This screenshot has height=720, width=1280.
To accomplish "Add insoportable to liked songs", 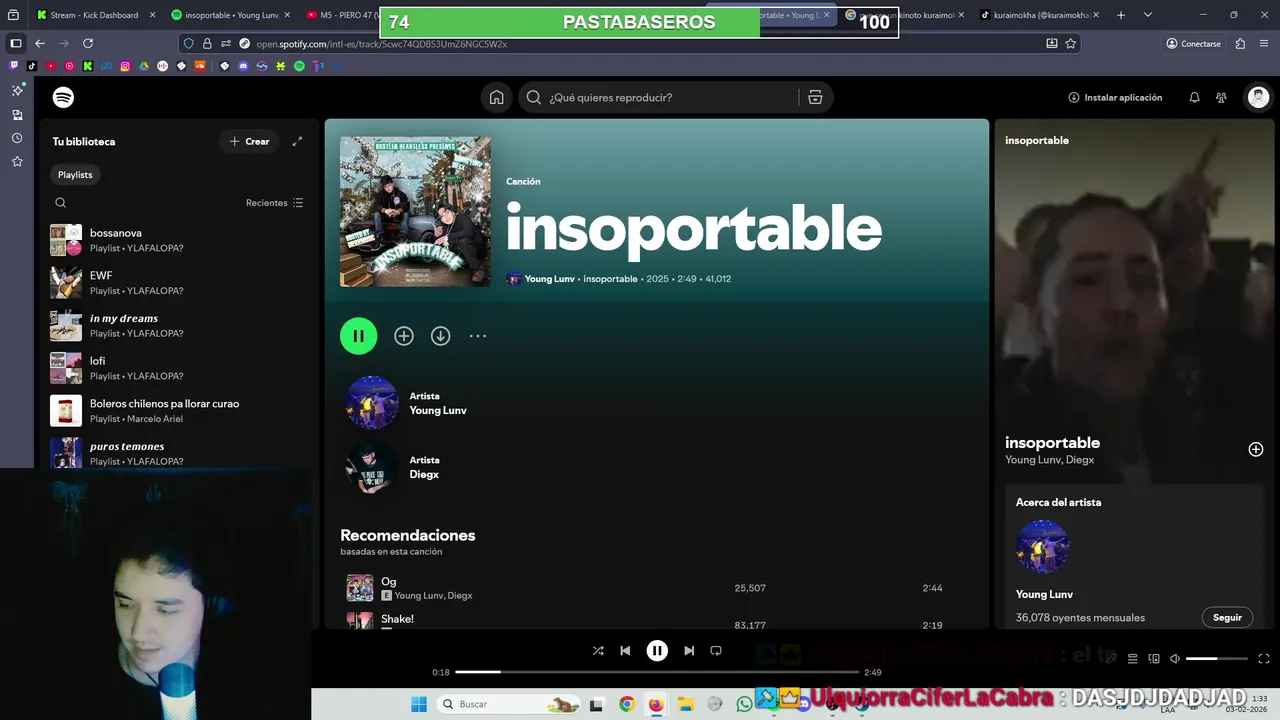I will coord(404,336).
